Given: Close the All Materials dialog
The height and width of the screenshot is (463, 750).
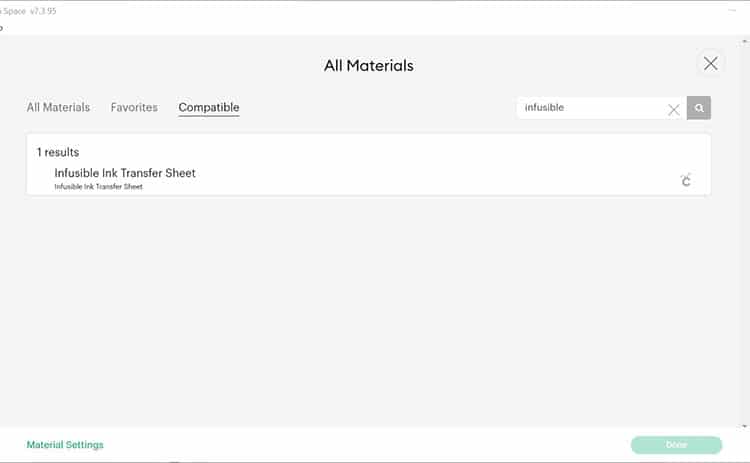Looking at the screenshot, I should point(710,64).
